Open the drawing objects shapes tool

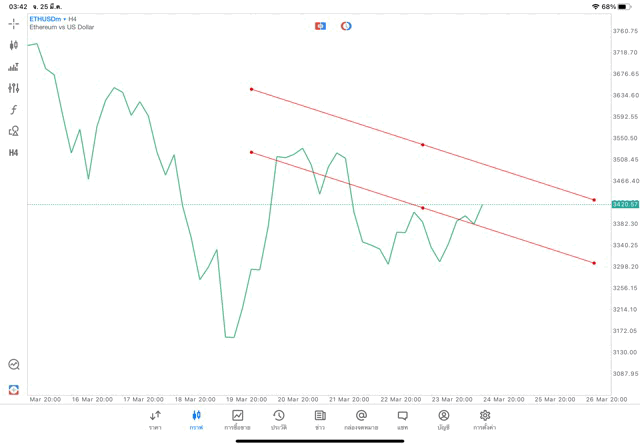[x=14, y=131]
